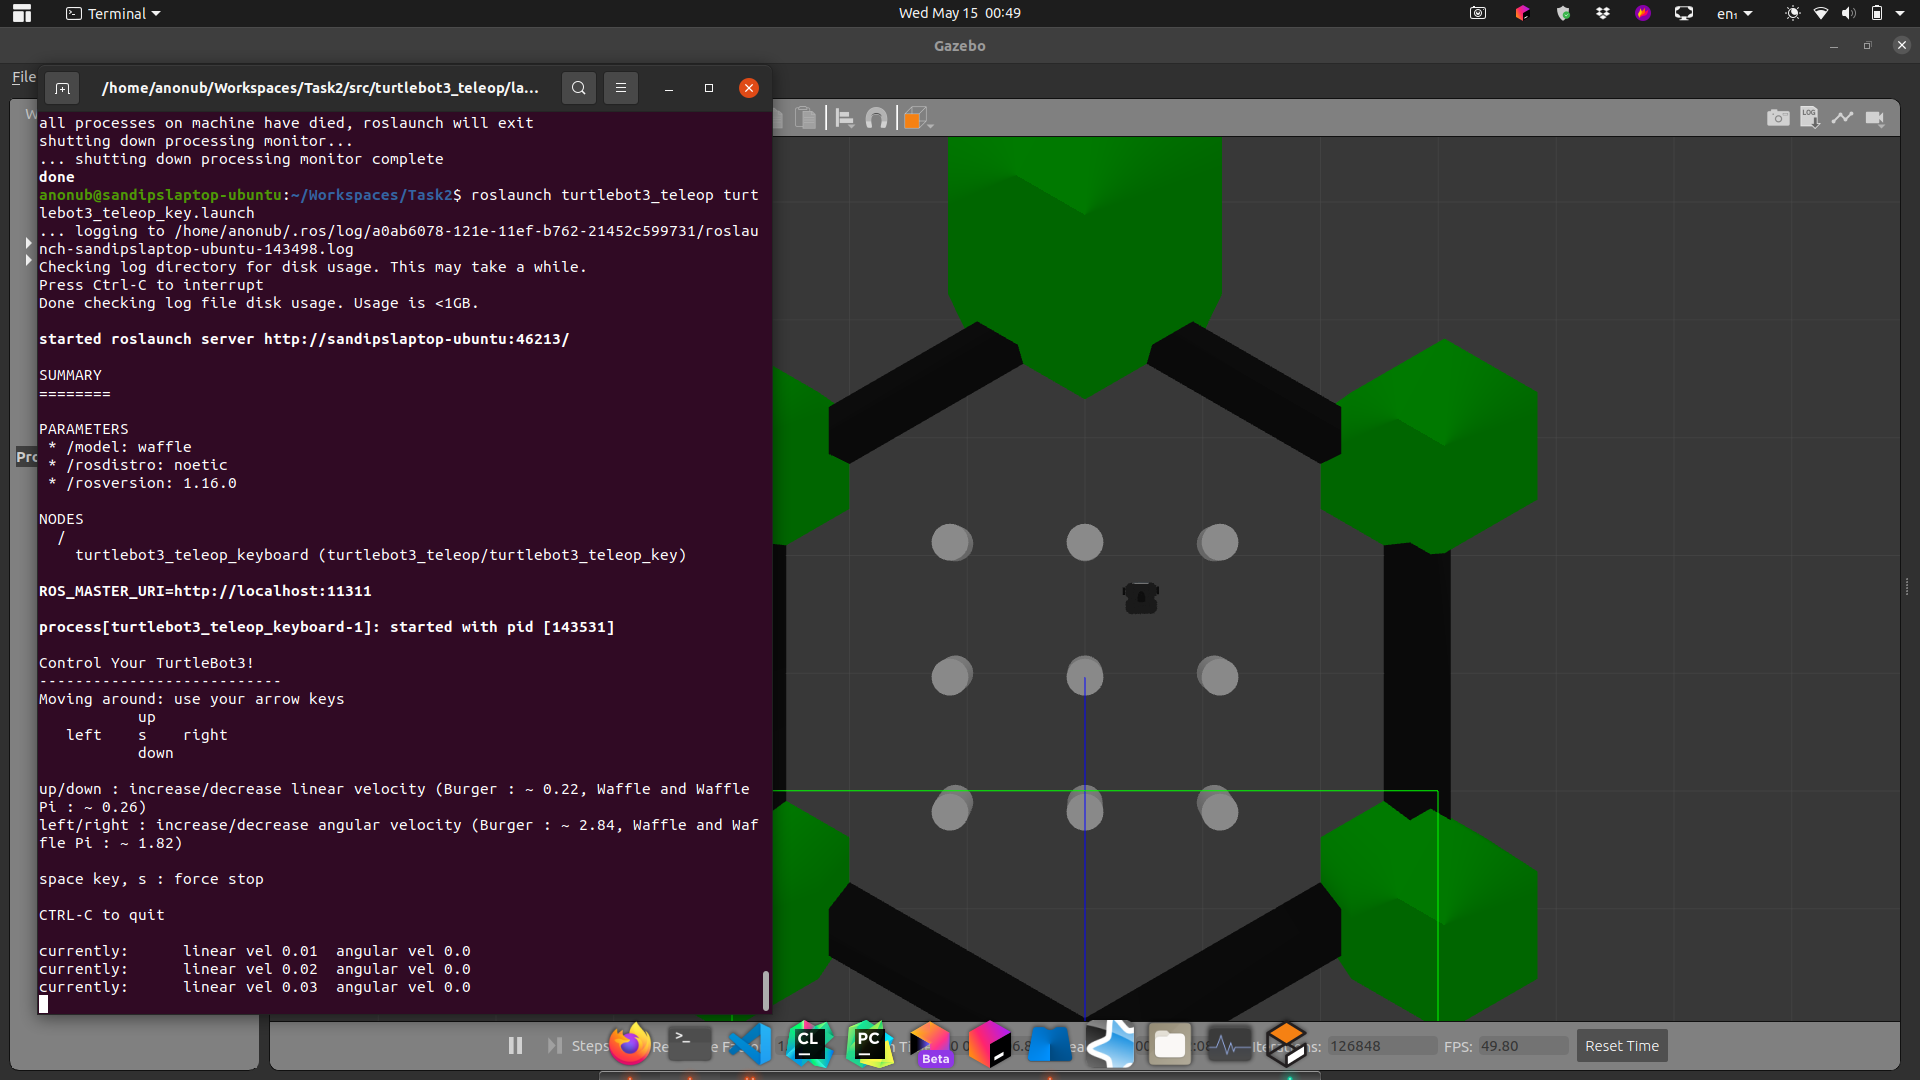Click the FPS value field
Viewport: 1920px width, 1080px height.
[1522, 1046]
